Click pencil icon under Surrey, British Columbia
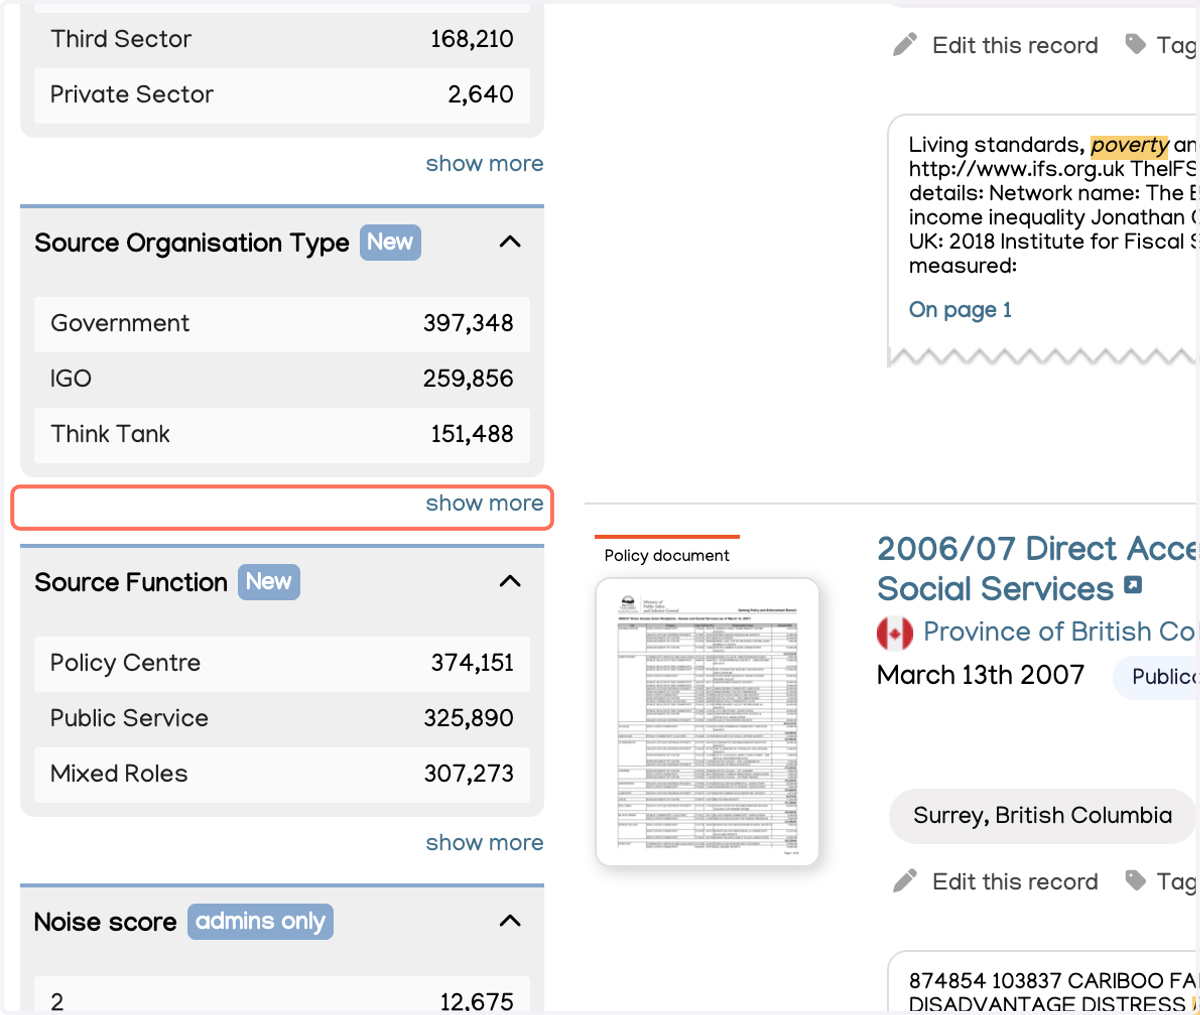This screenshot has width=1200, height=1015. (x=905, y=881)
